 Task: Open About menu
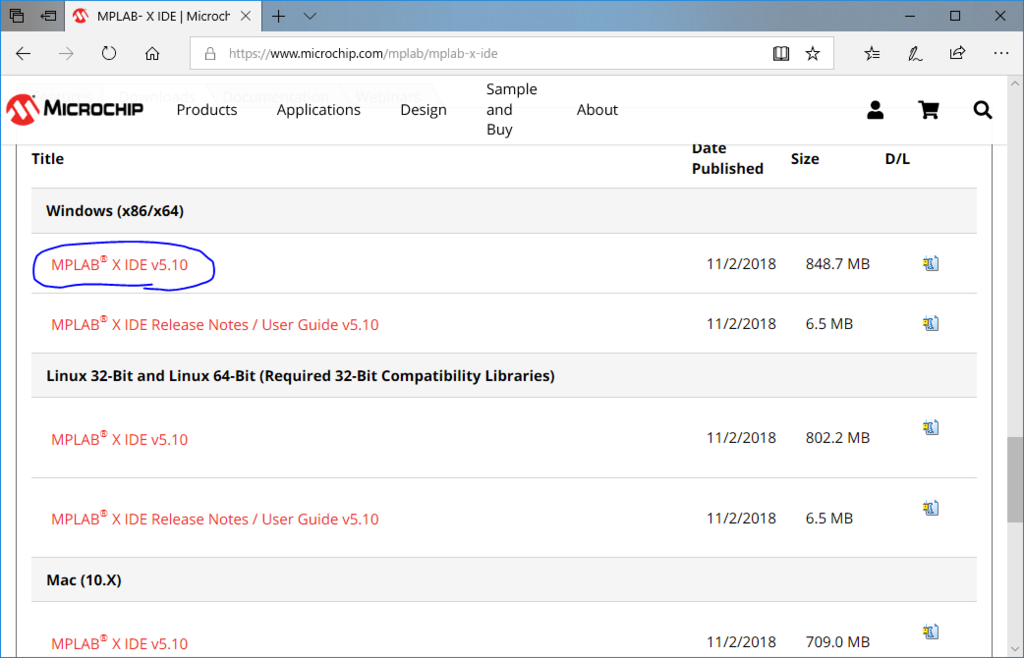point(597,110)
